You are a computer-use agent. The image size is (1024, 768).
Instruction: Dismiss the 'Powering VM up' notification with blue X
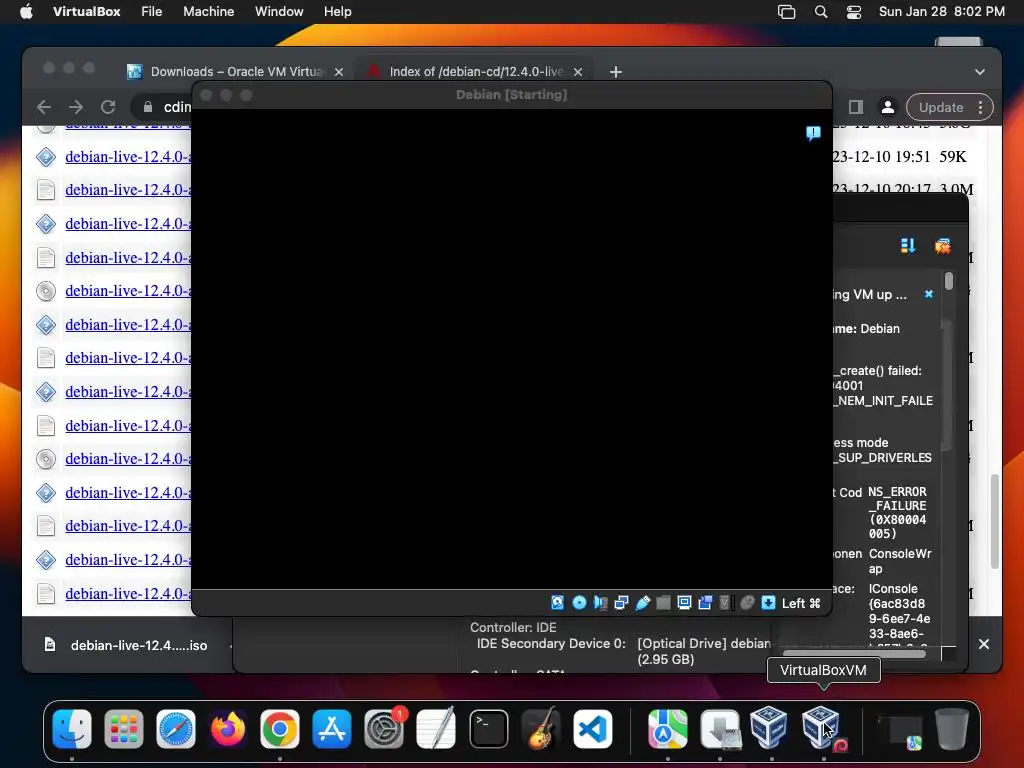pos(929,295)
